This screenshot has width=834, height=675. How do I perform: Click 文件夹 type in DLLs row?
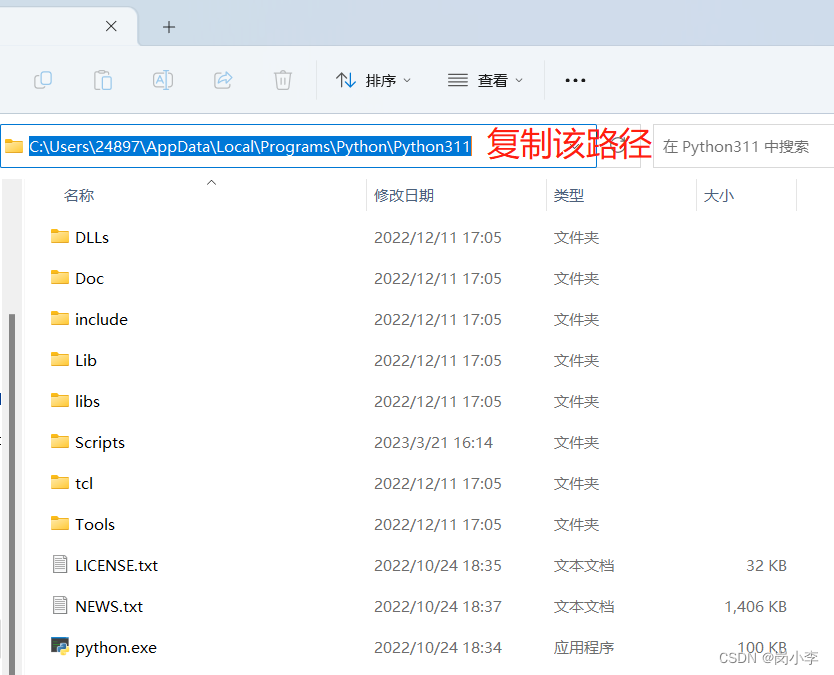tap(576, 238)
